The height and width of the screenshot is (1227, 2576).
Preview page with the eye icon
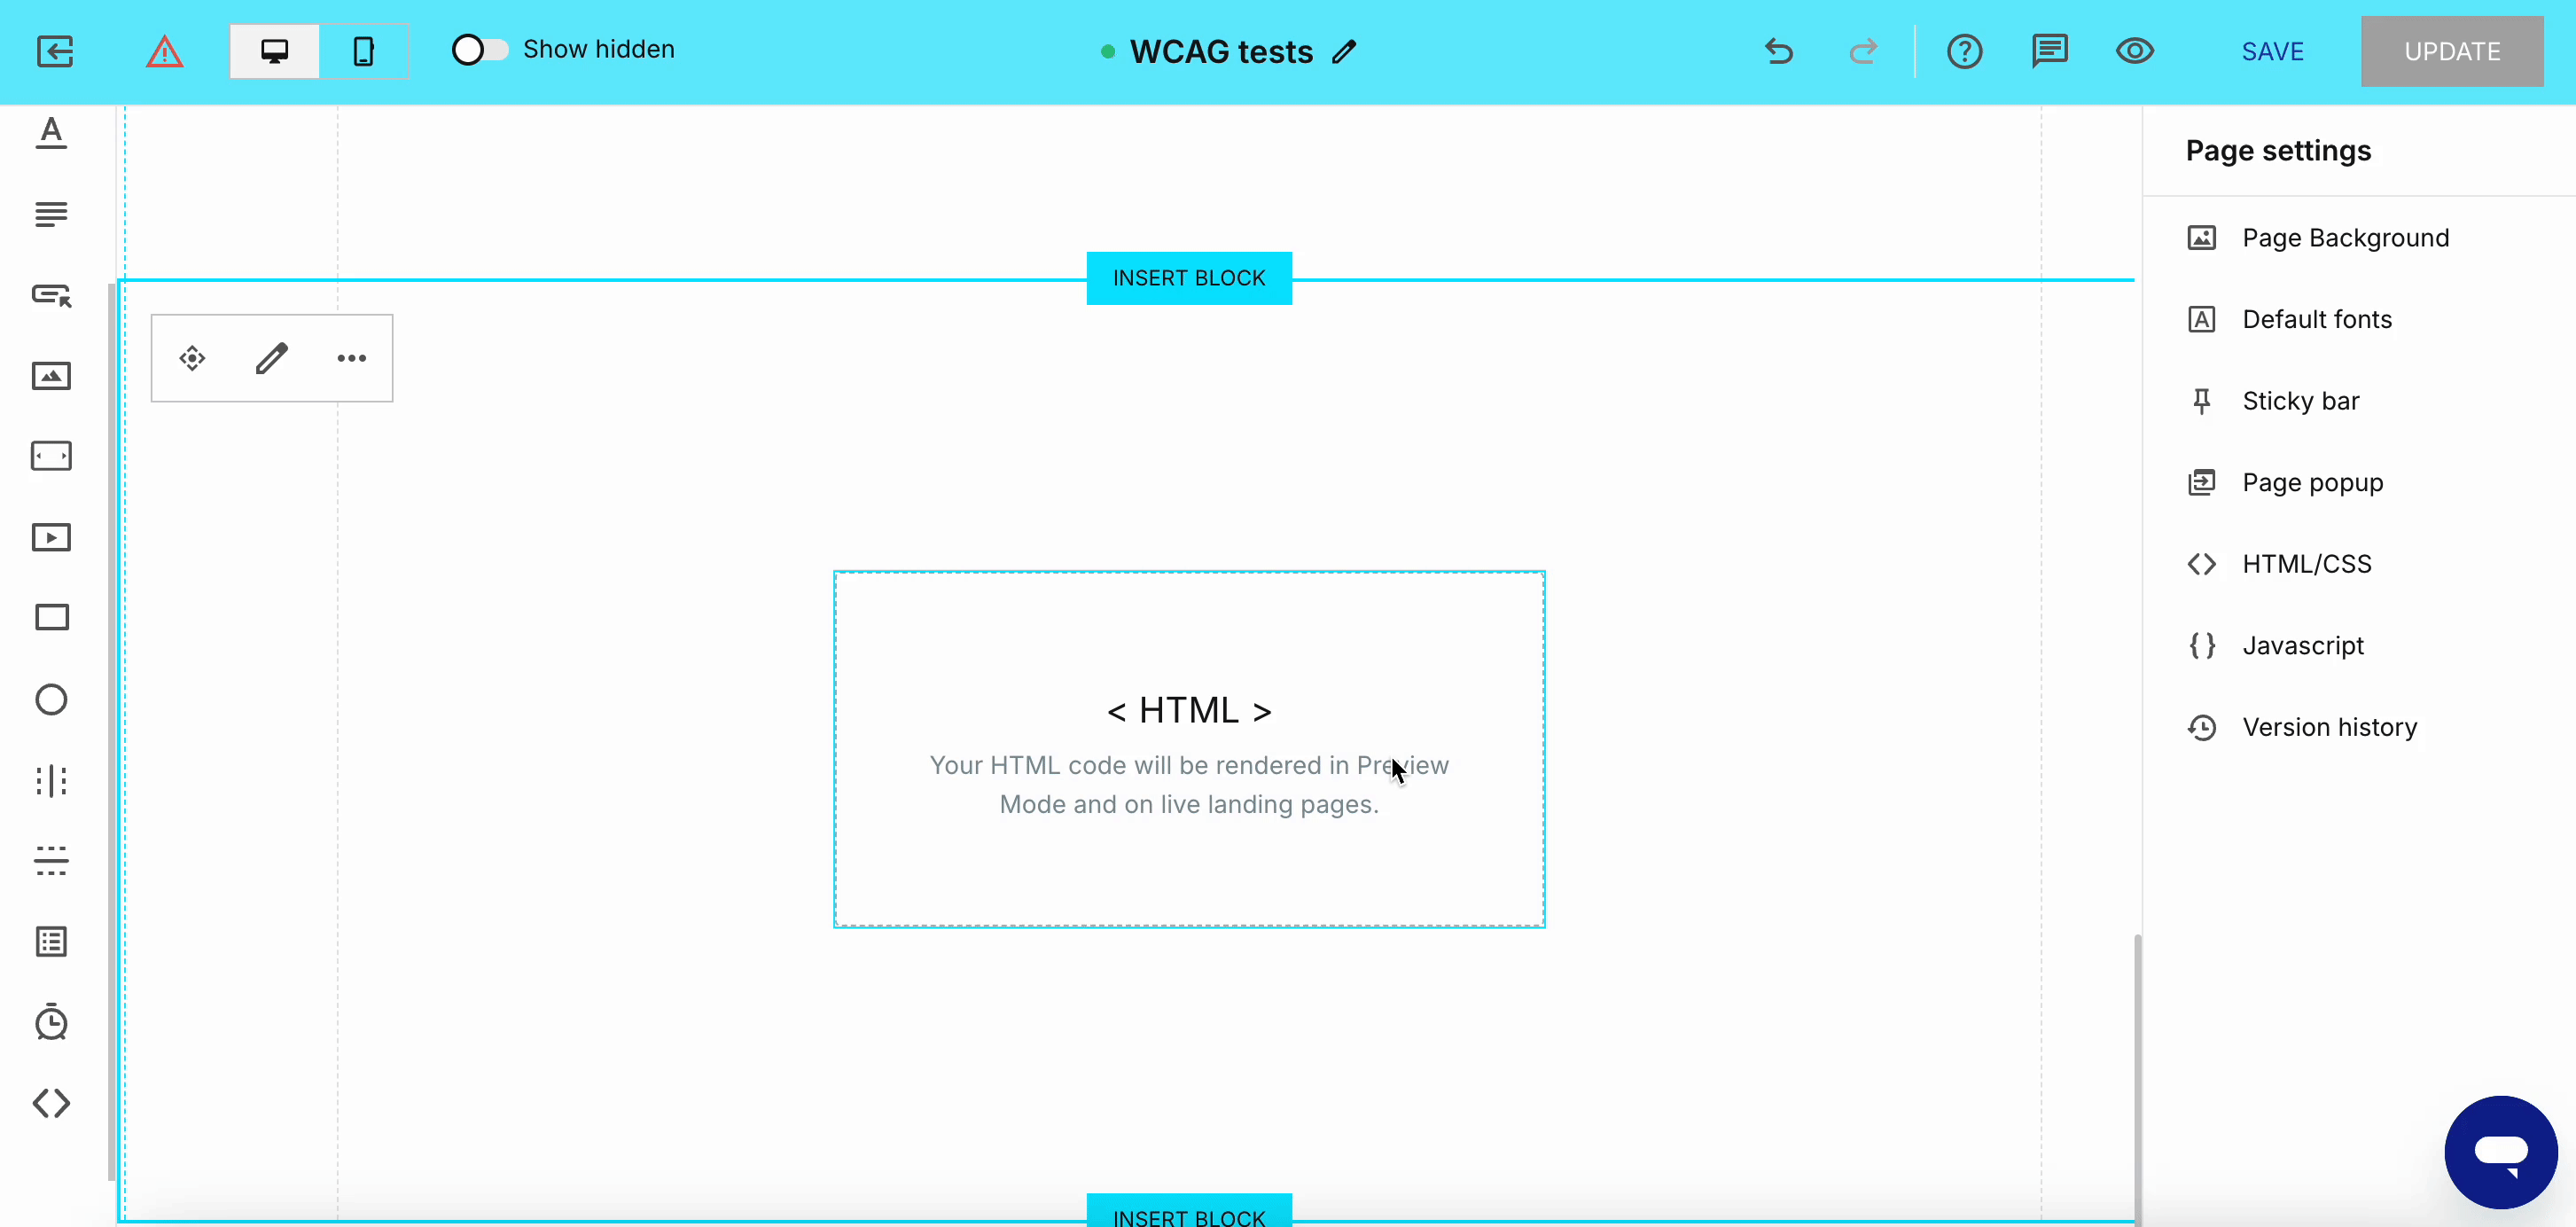(x=2134, y=51)
